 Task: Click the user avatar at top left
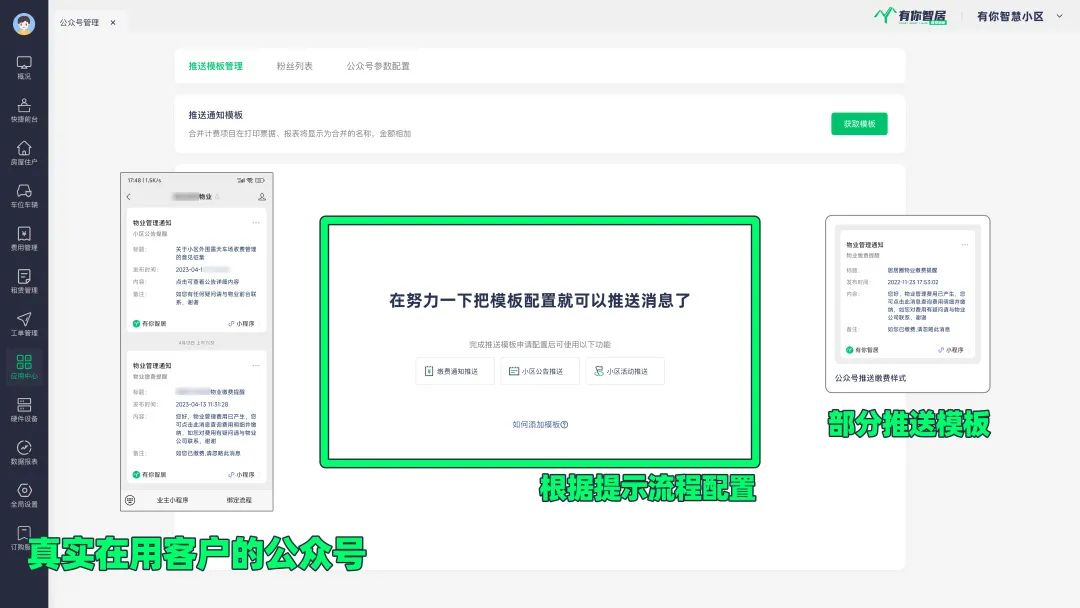(24, 24)
